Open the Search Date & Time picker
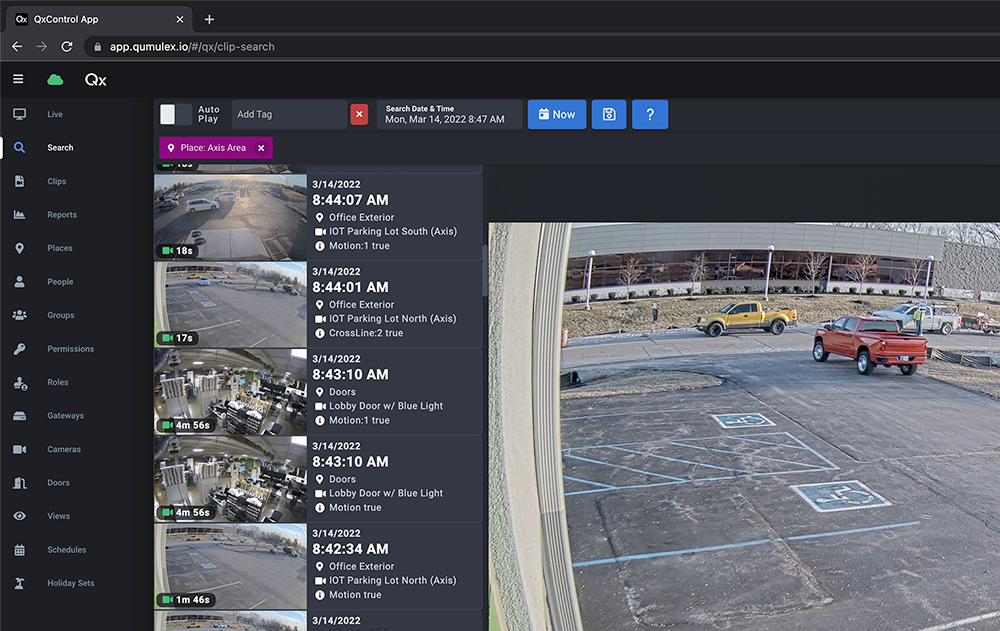The width and height of the screenshot is (1000, 631). point(449,114)
